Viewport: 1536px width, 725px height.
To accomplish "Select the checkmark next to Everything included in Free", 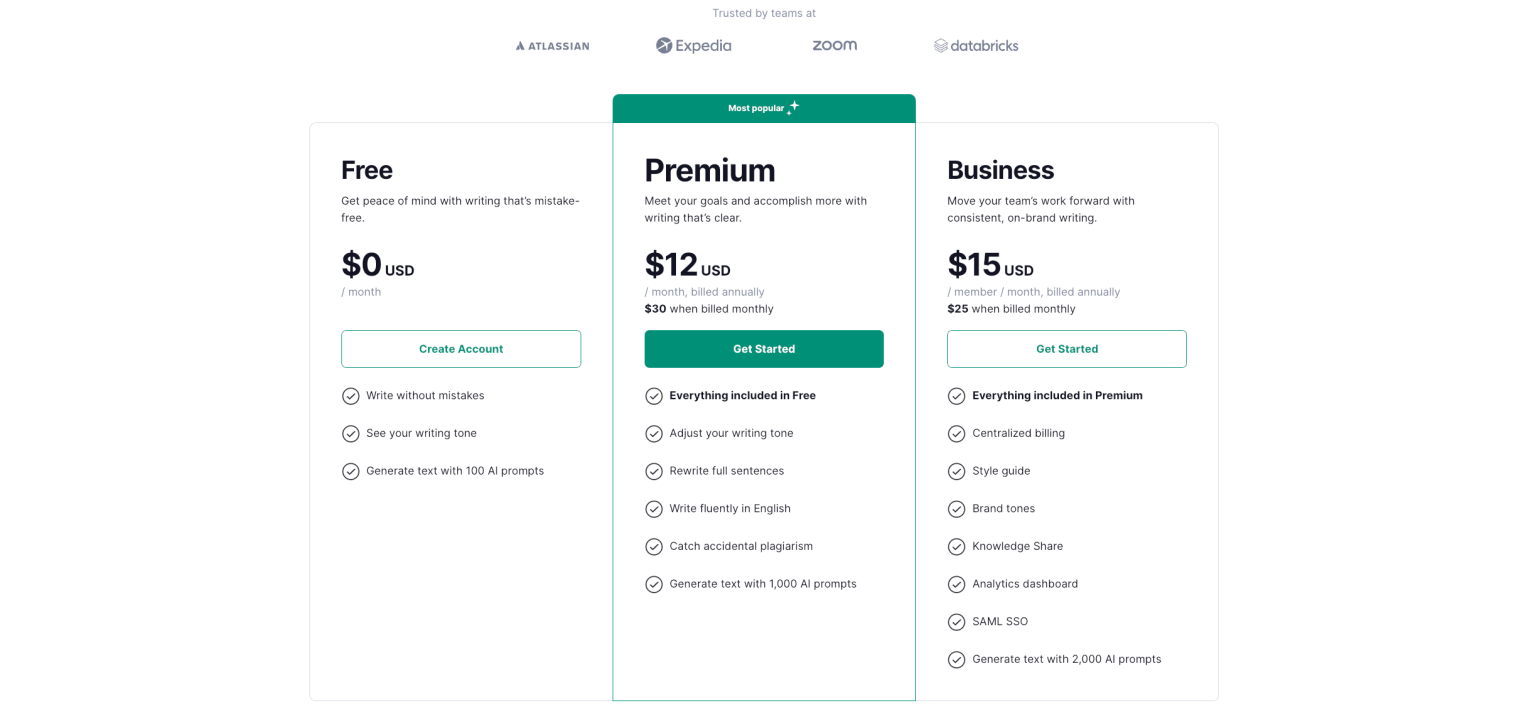I will pyautogui.click(x=654, y=396).
